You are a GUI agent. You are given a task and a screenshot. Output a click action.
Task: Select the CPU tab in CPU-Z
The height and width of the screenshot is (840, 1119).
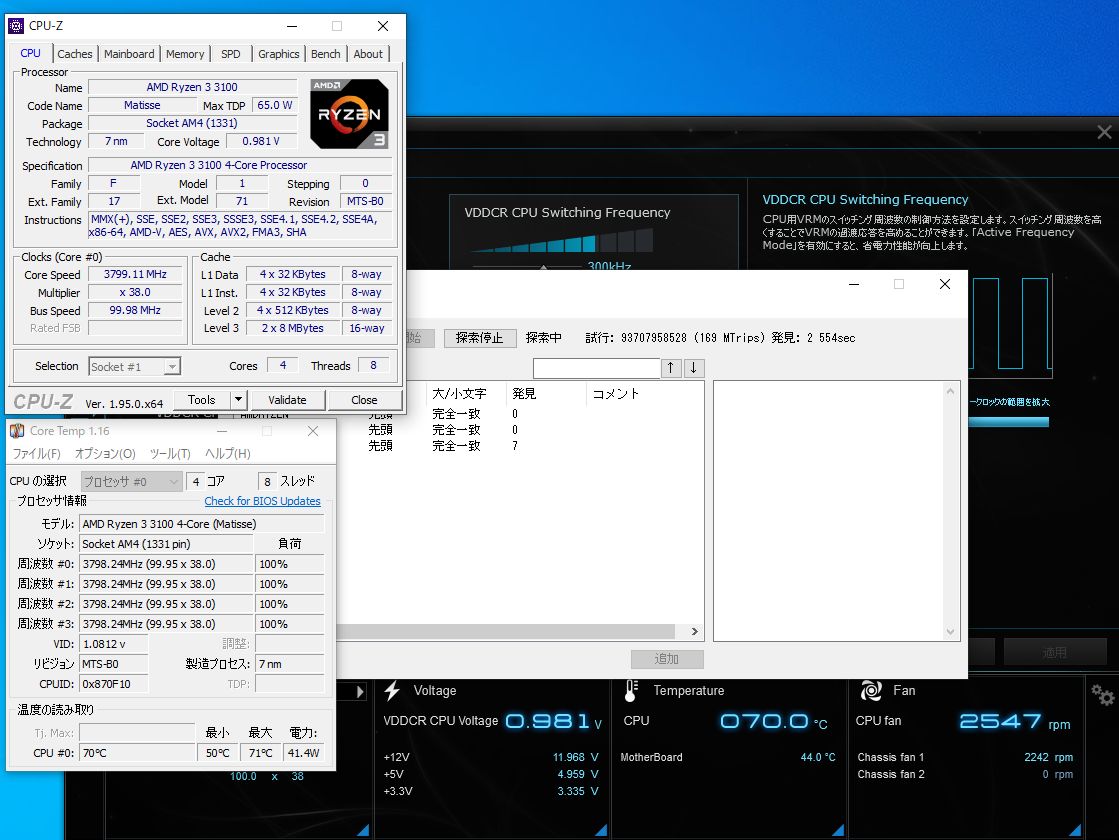[x=31, y=54]
